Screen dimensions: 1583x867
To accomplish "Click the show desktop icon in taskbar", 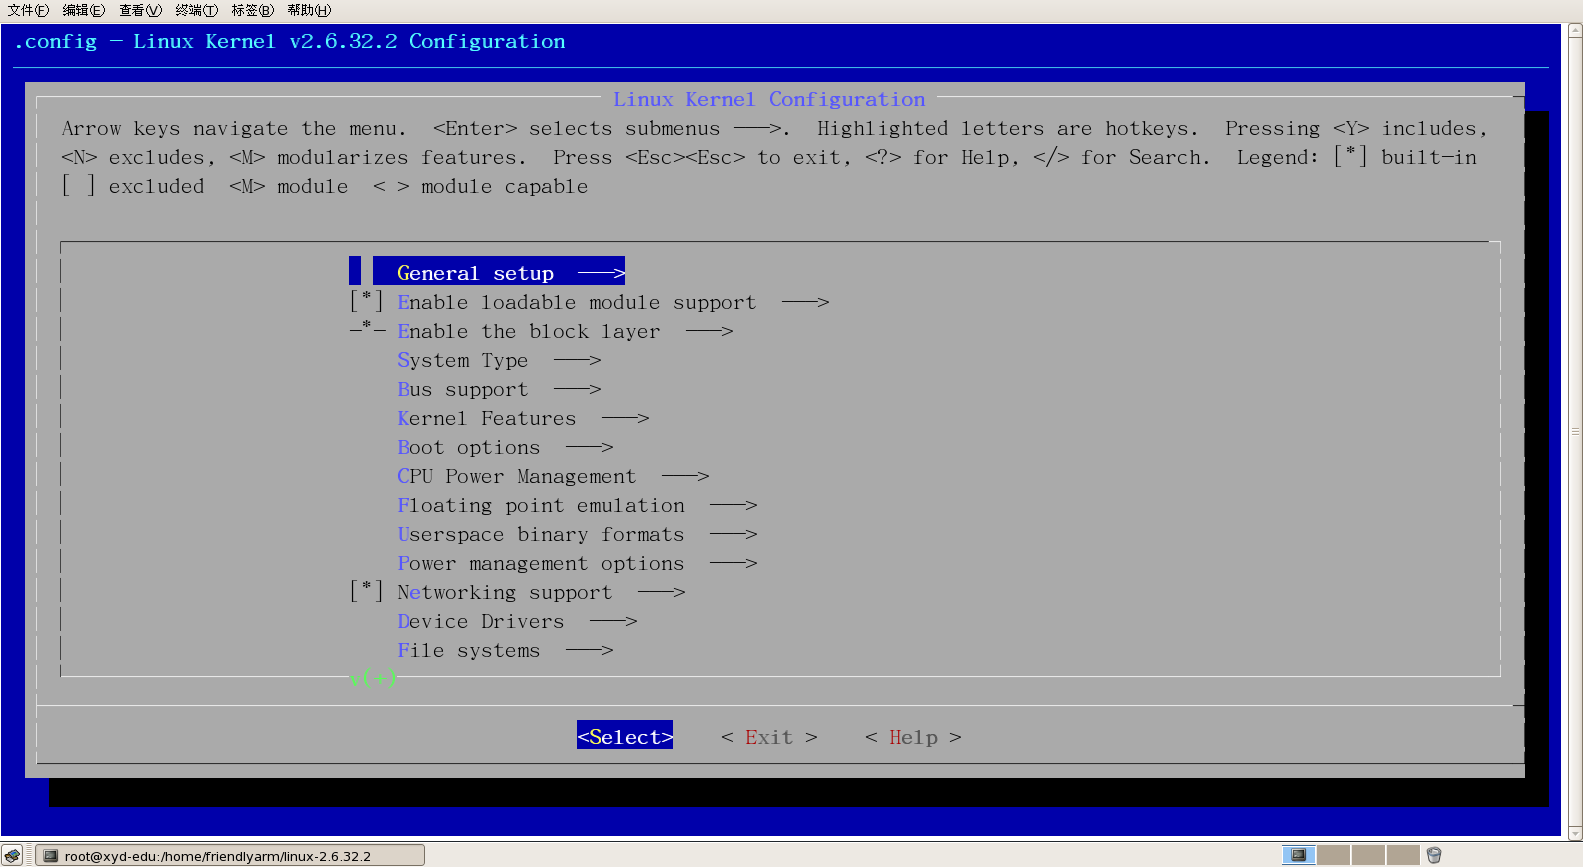I will 12,855.
